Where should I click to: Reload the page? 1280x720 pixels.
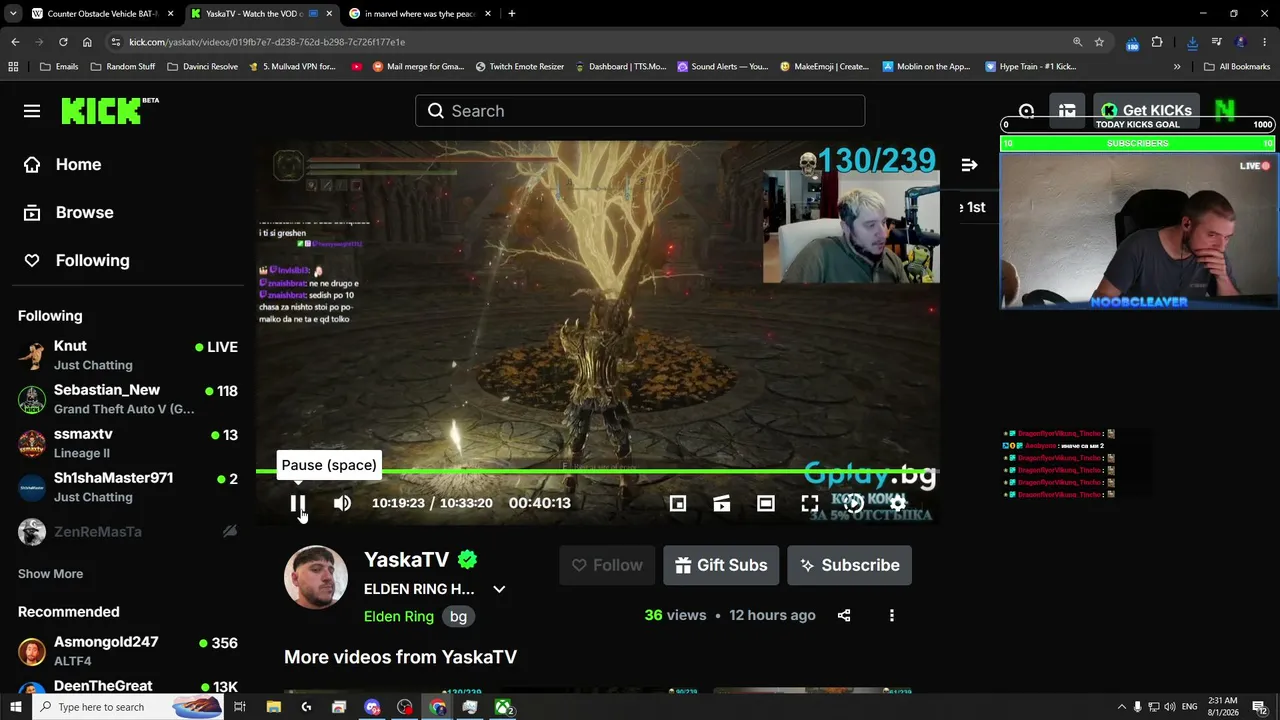tap(63, 42)
